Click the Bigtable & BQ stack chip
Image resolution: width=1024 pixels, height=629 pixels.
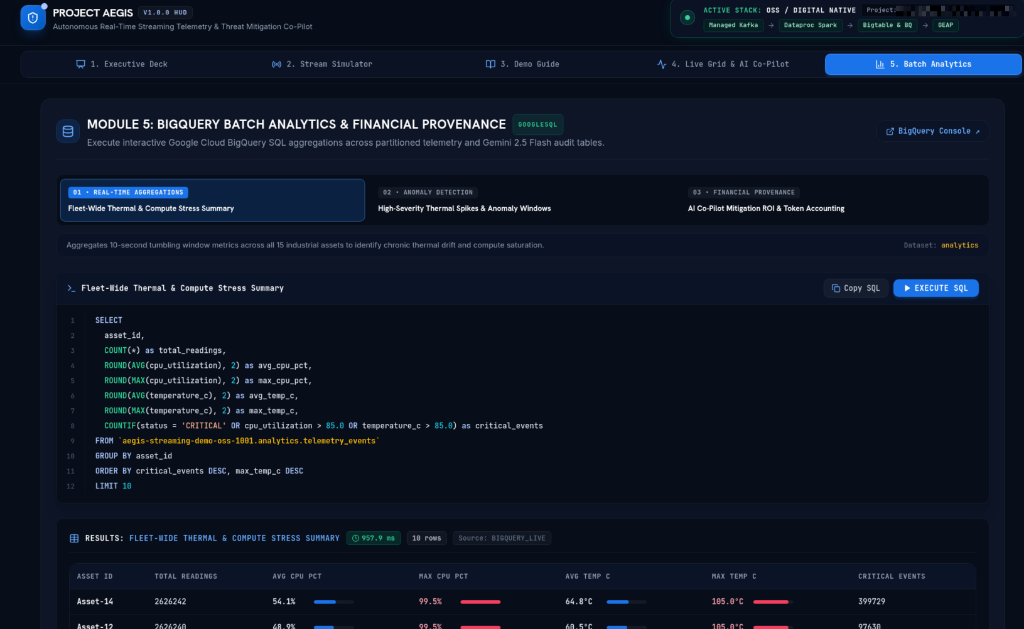[887, 25]
